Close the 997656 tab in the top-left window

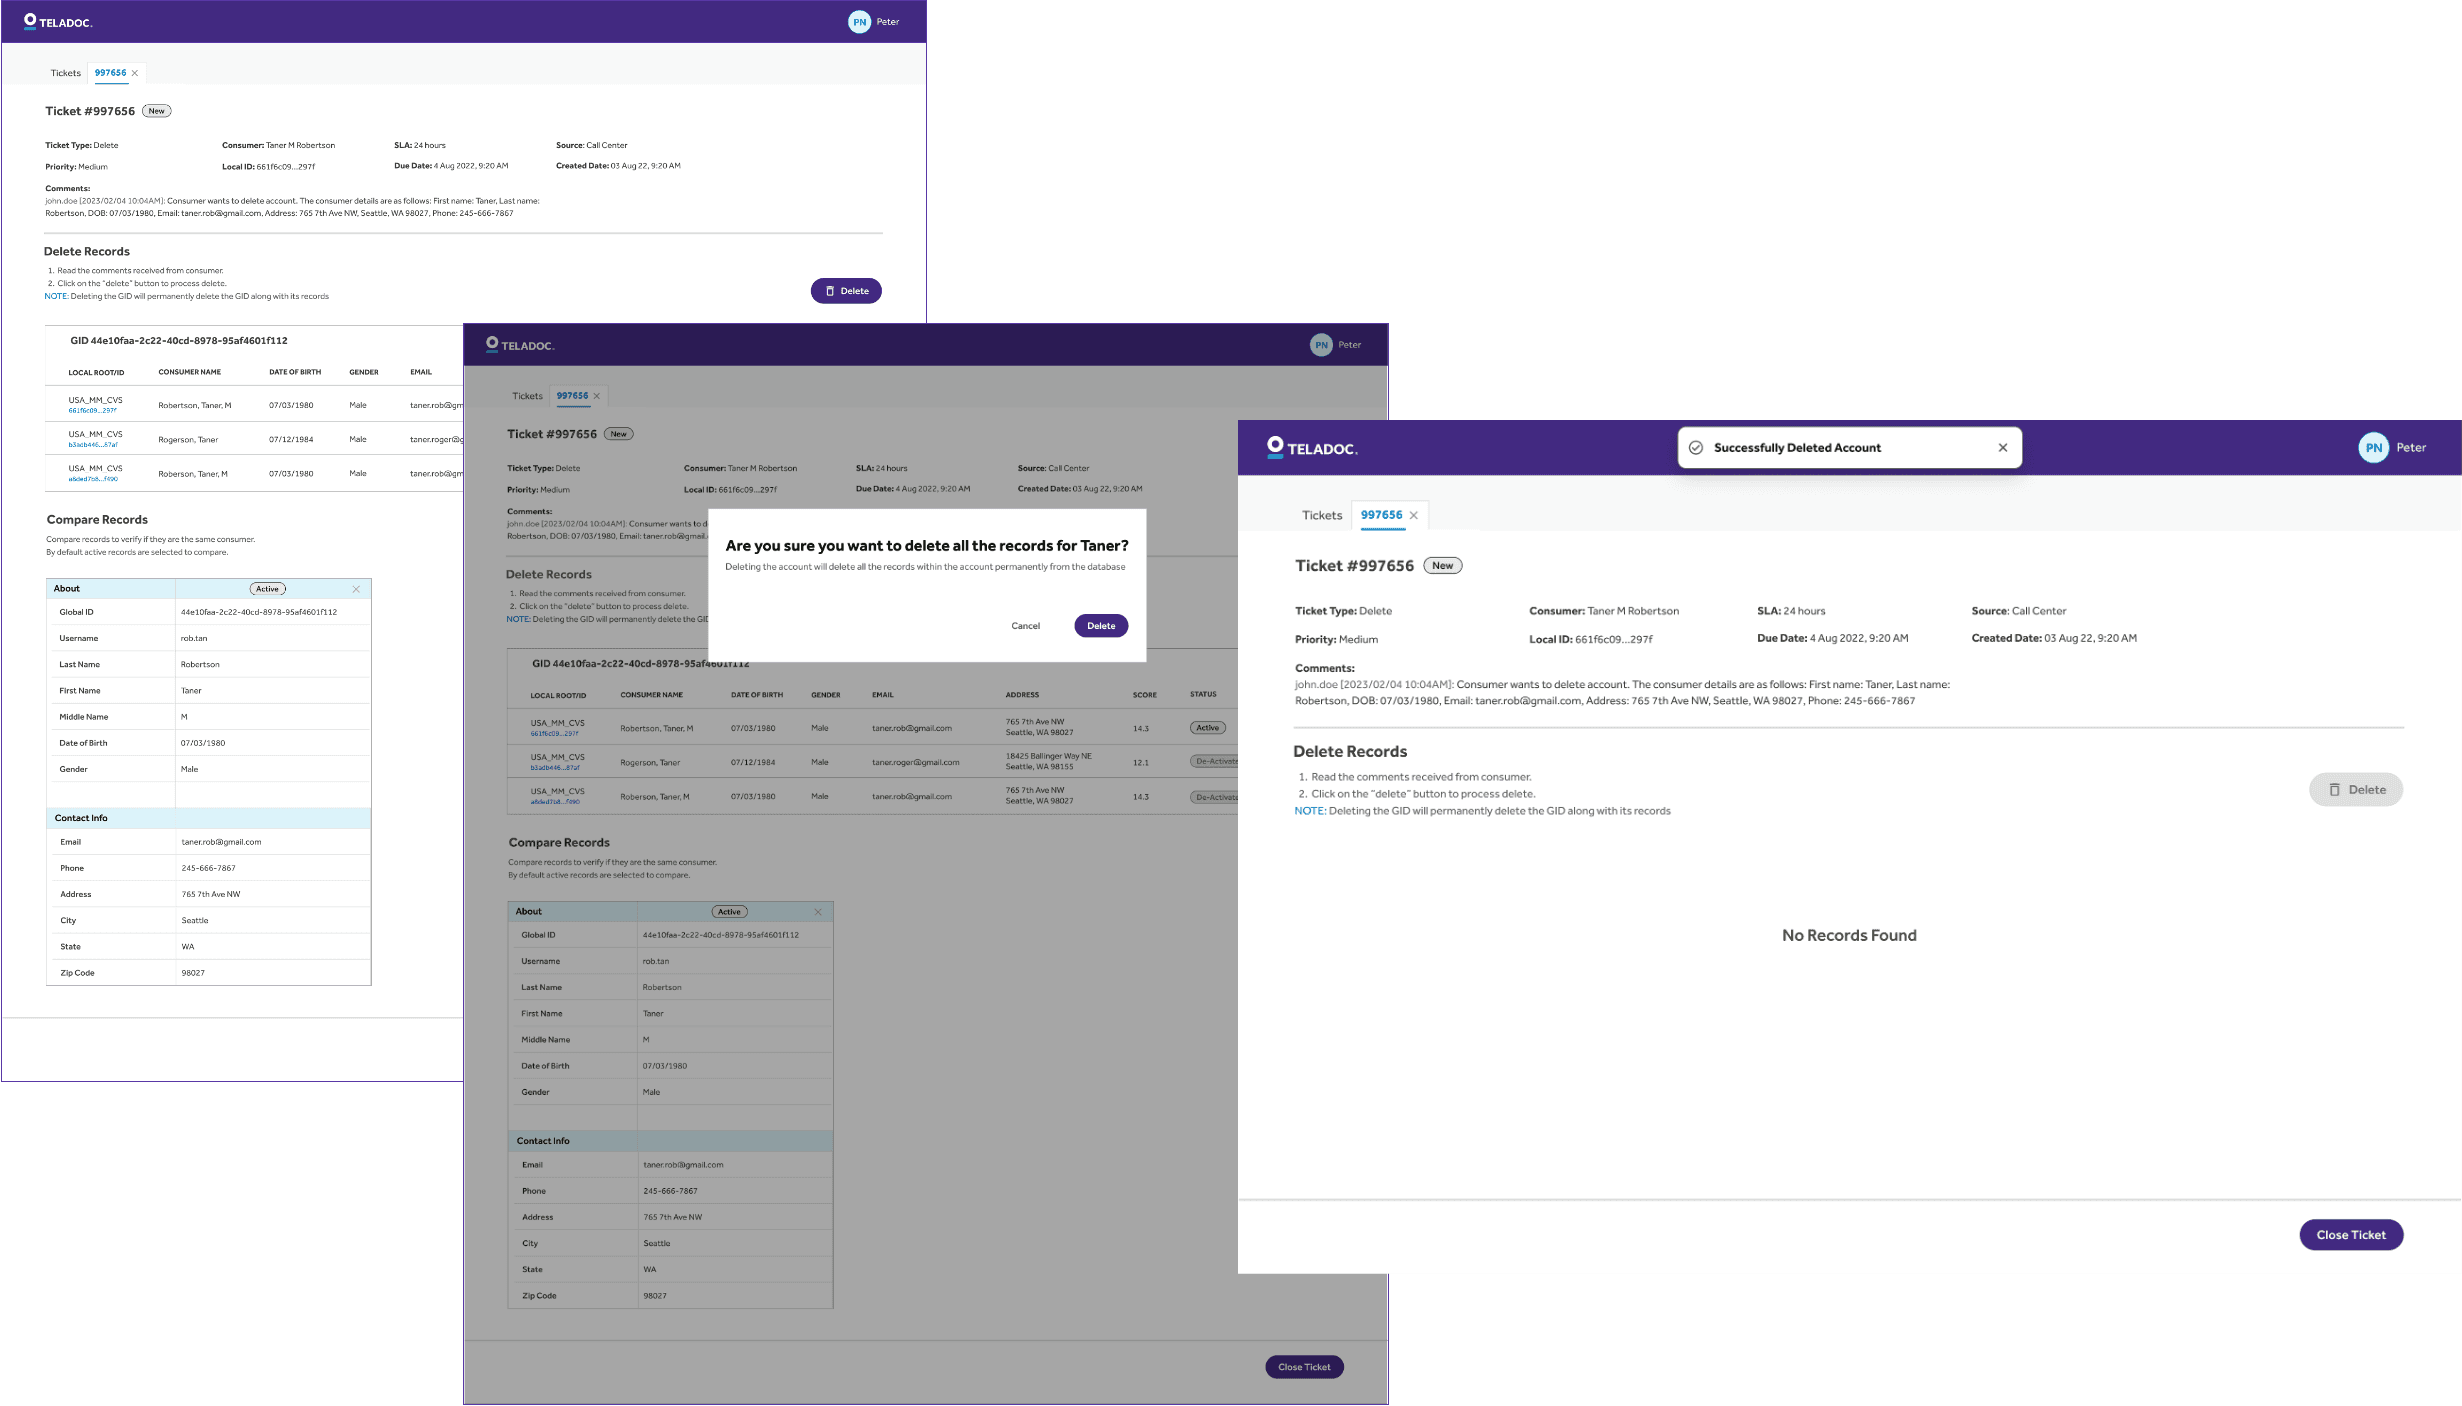pyautogui.click(x=135, y=73)
